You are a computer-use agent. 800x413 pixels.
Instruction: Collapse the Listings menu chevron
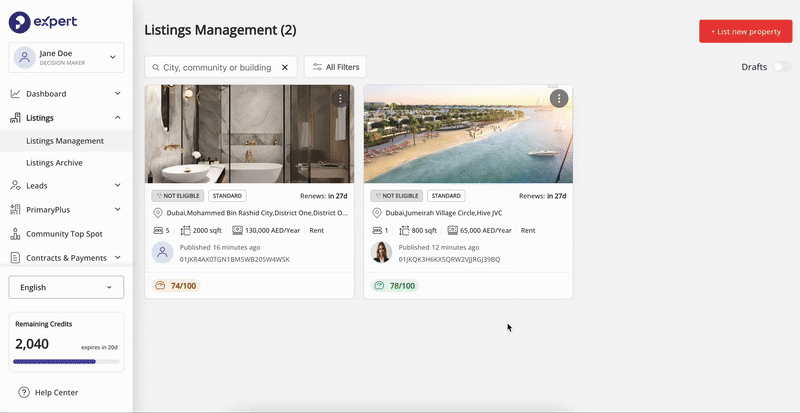click(x=117, y=118)
